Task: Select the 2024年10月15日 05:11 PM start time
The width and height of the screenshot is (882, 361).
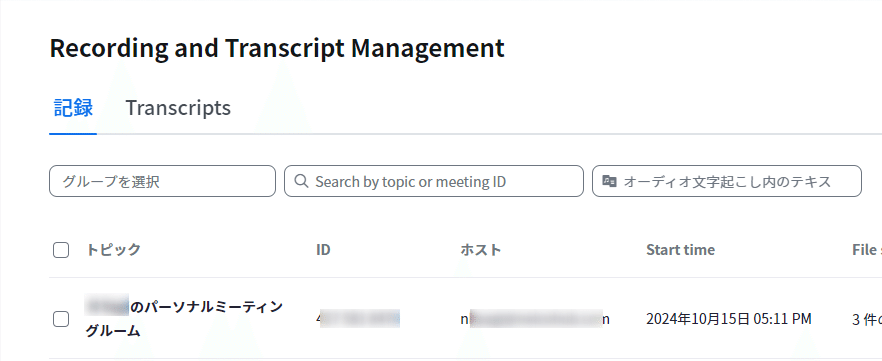Action: click(728, 319)
